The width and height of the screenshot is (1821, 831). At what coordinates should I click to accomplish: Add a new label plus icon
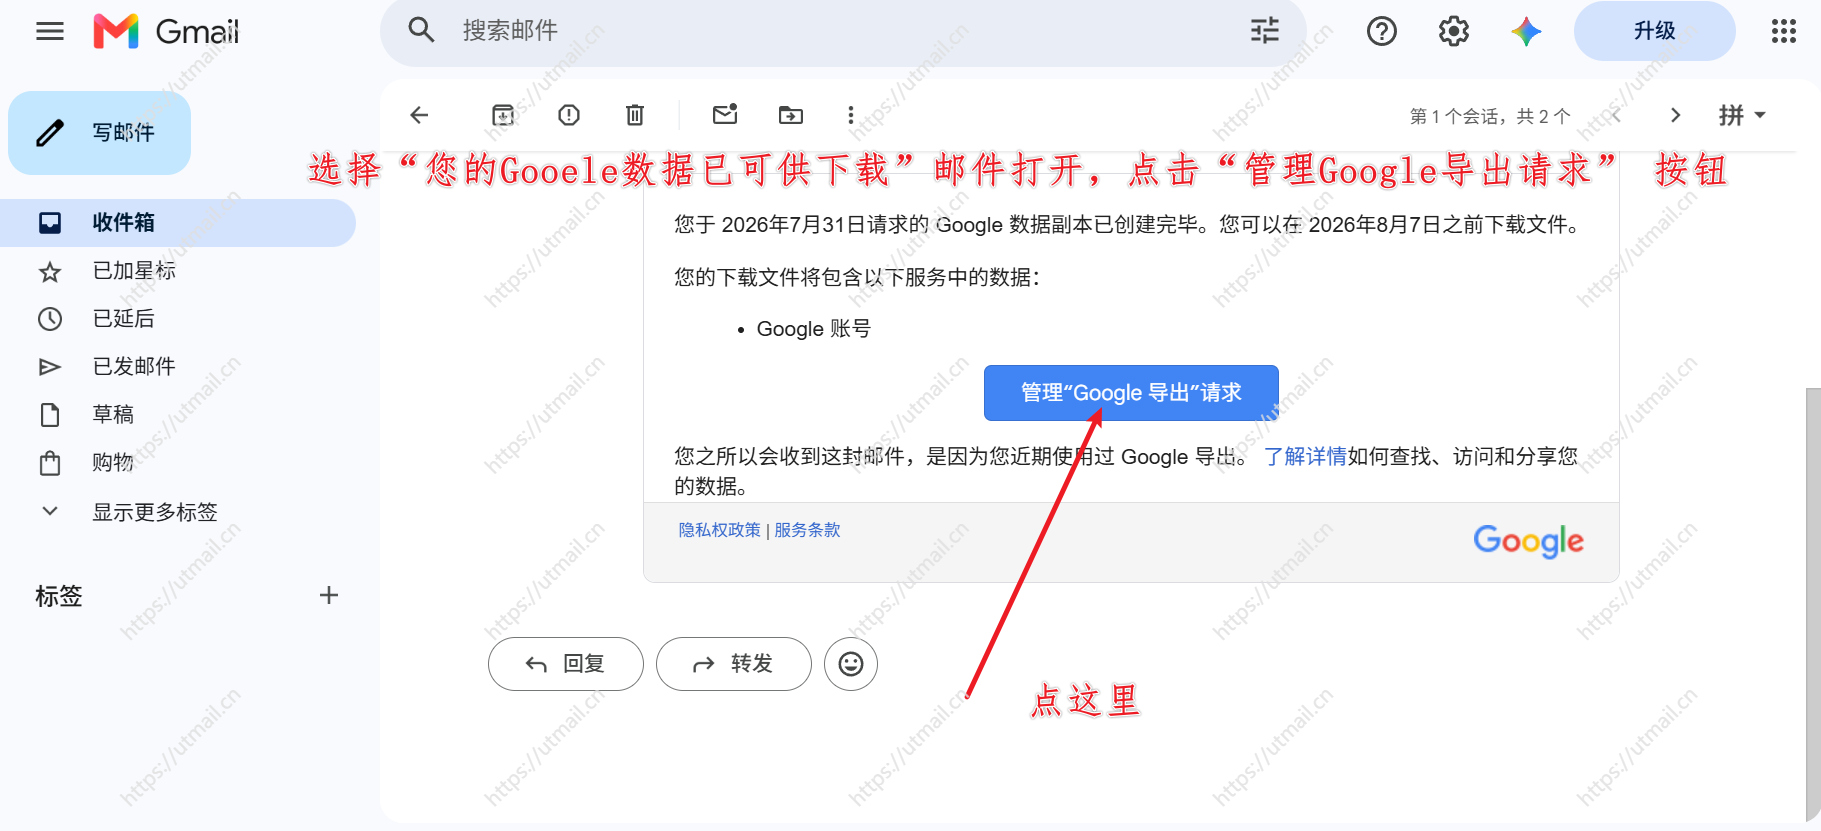point(329,596)
